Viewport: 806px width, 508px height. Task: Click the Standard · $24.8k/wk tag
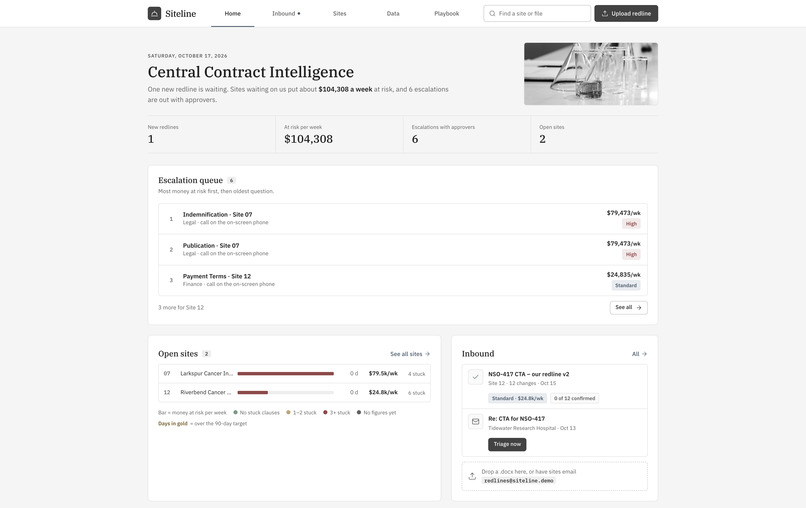point(517,398)
